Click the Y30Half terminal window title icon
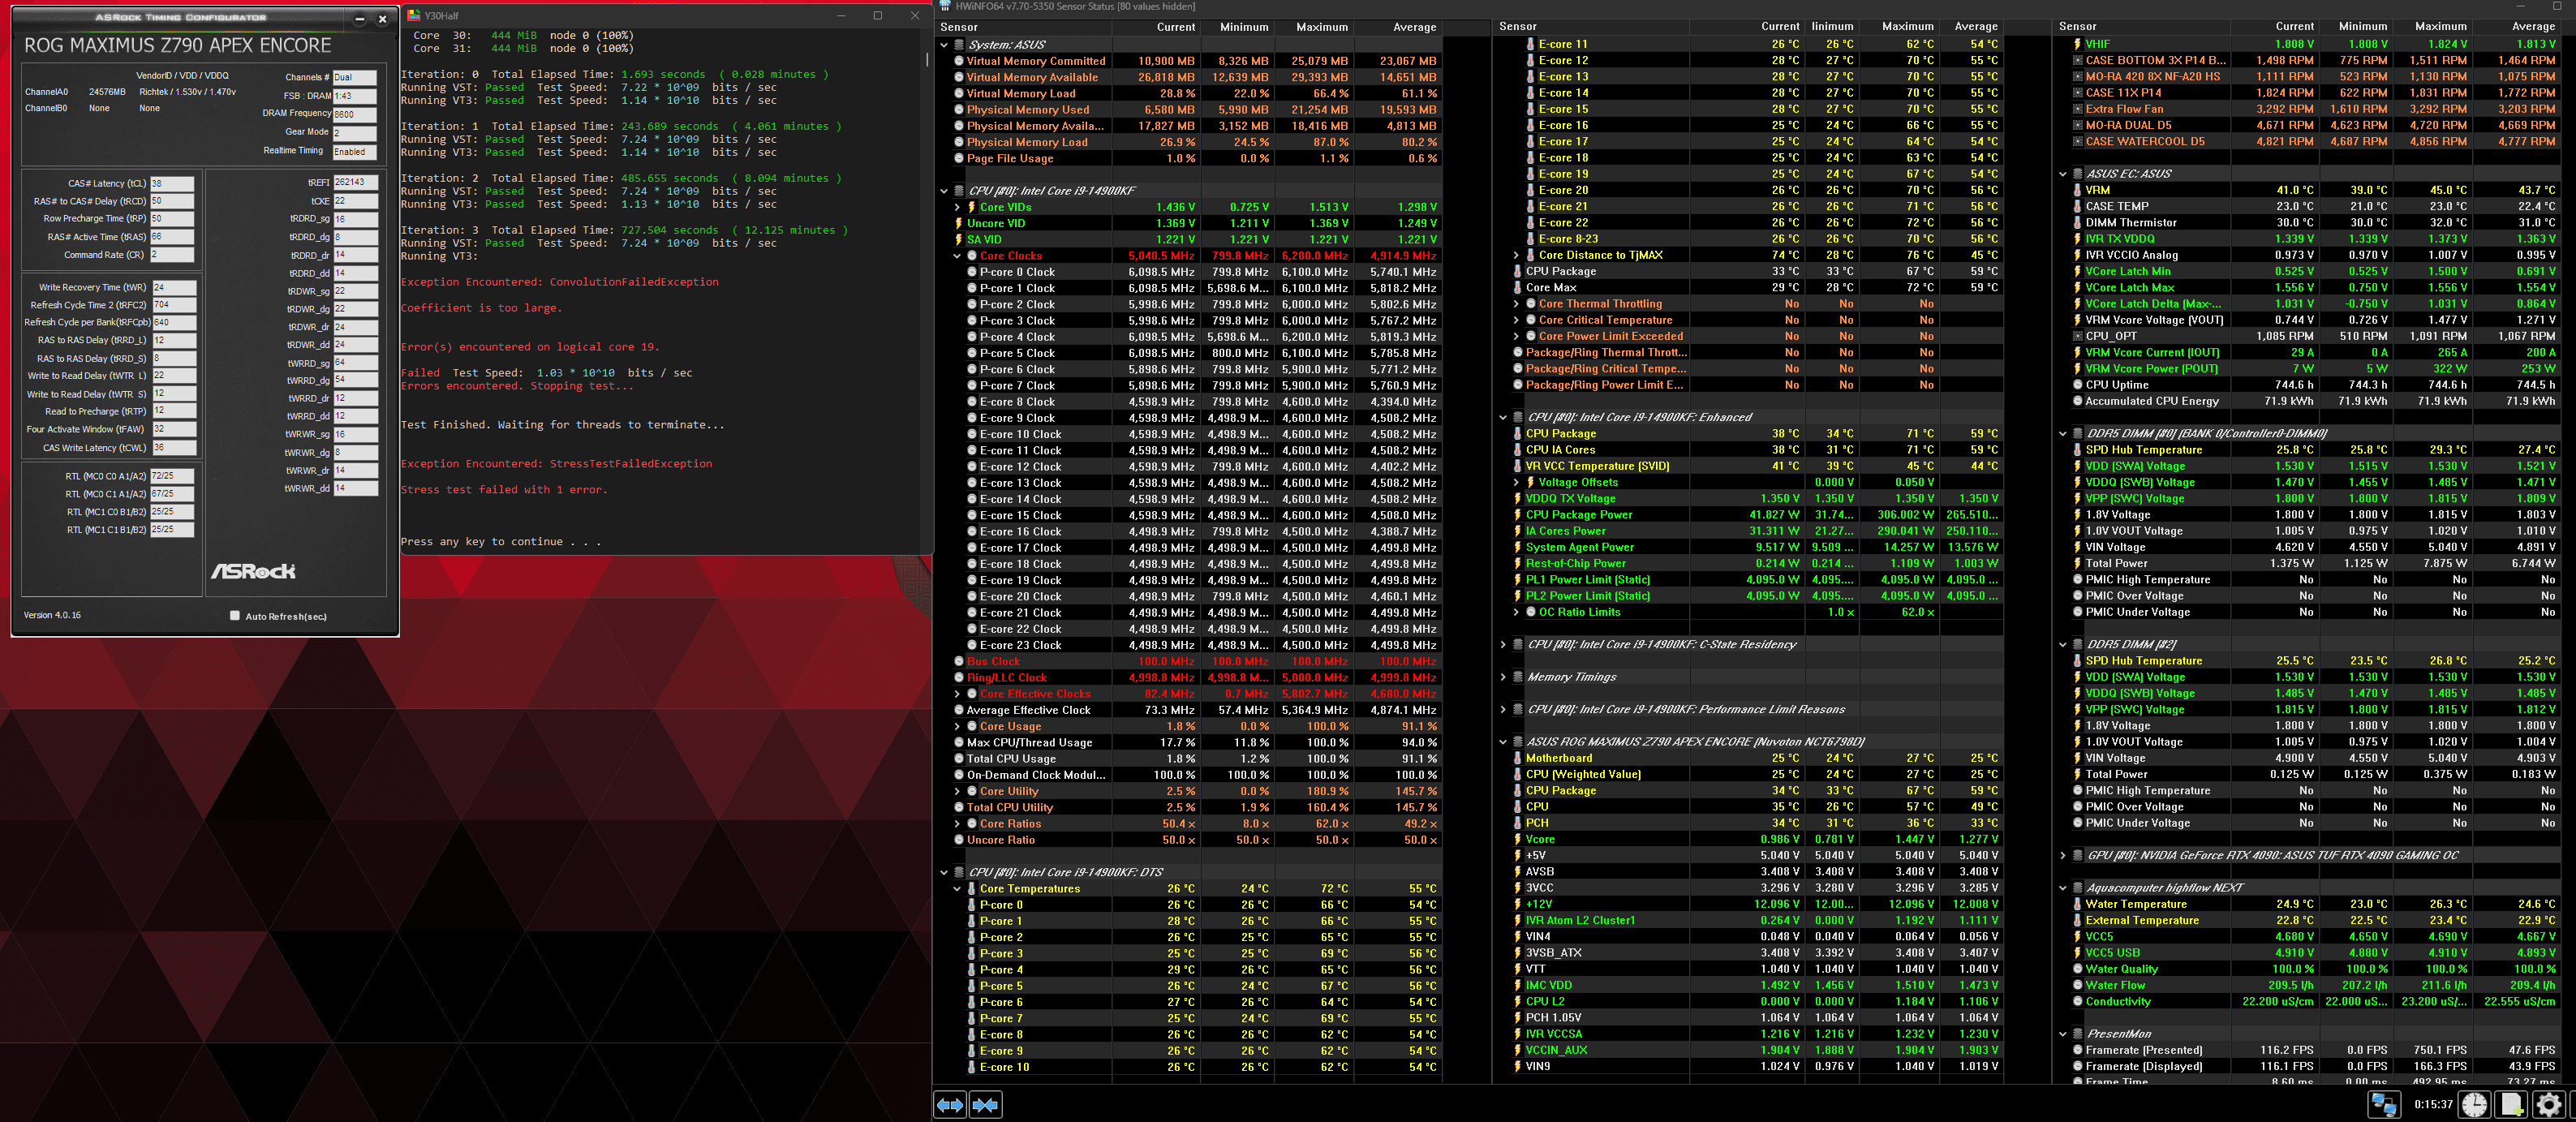Screen dimensions: 2576x1122 tap(414, 15)
